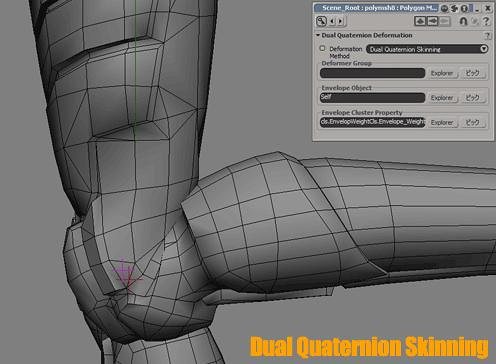Image resolution: width=496 pixels, height=364 pixels.
Task: Click Explorer button for Deformer Group
Action: click(x=442, y=73)
